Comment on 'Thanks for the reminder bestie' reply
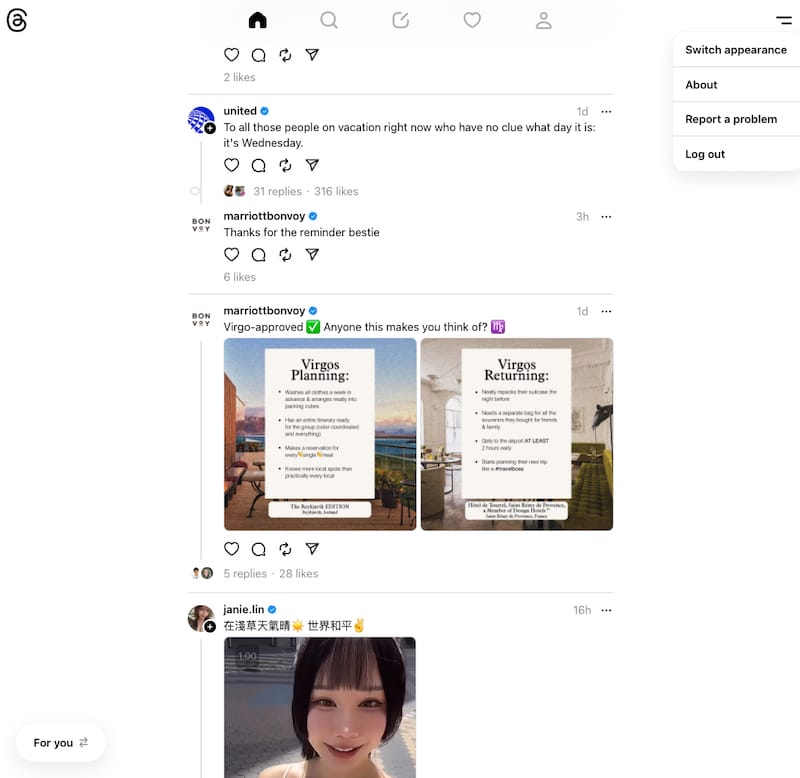The image size is (800, 778). [x=259, y=254]
